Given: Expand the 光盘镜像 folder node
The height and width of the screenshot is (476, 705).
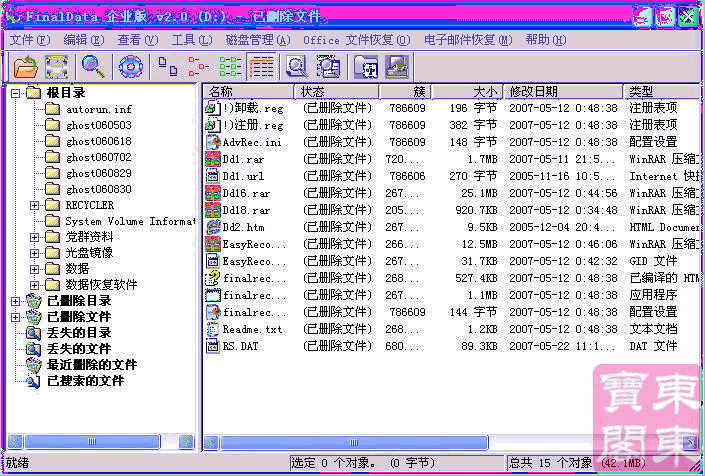Looking at the screenshot, I should [35, 253].
